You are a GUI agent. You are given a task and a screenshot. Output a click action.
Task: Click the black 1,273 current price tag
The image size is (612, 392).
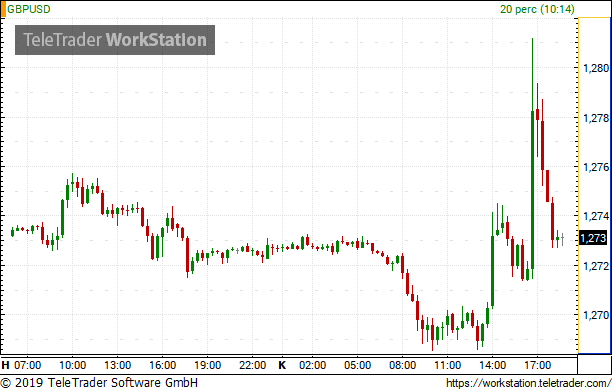click(x=593, y=238)
